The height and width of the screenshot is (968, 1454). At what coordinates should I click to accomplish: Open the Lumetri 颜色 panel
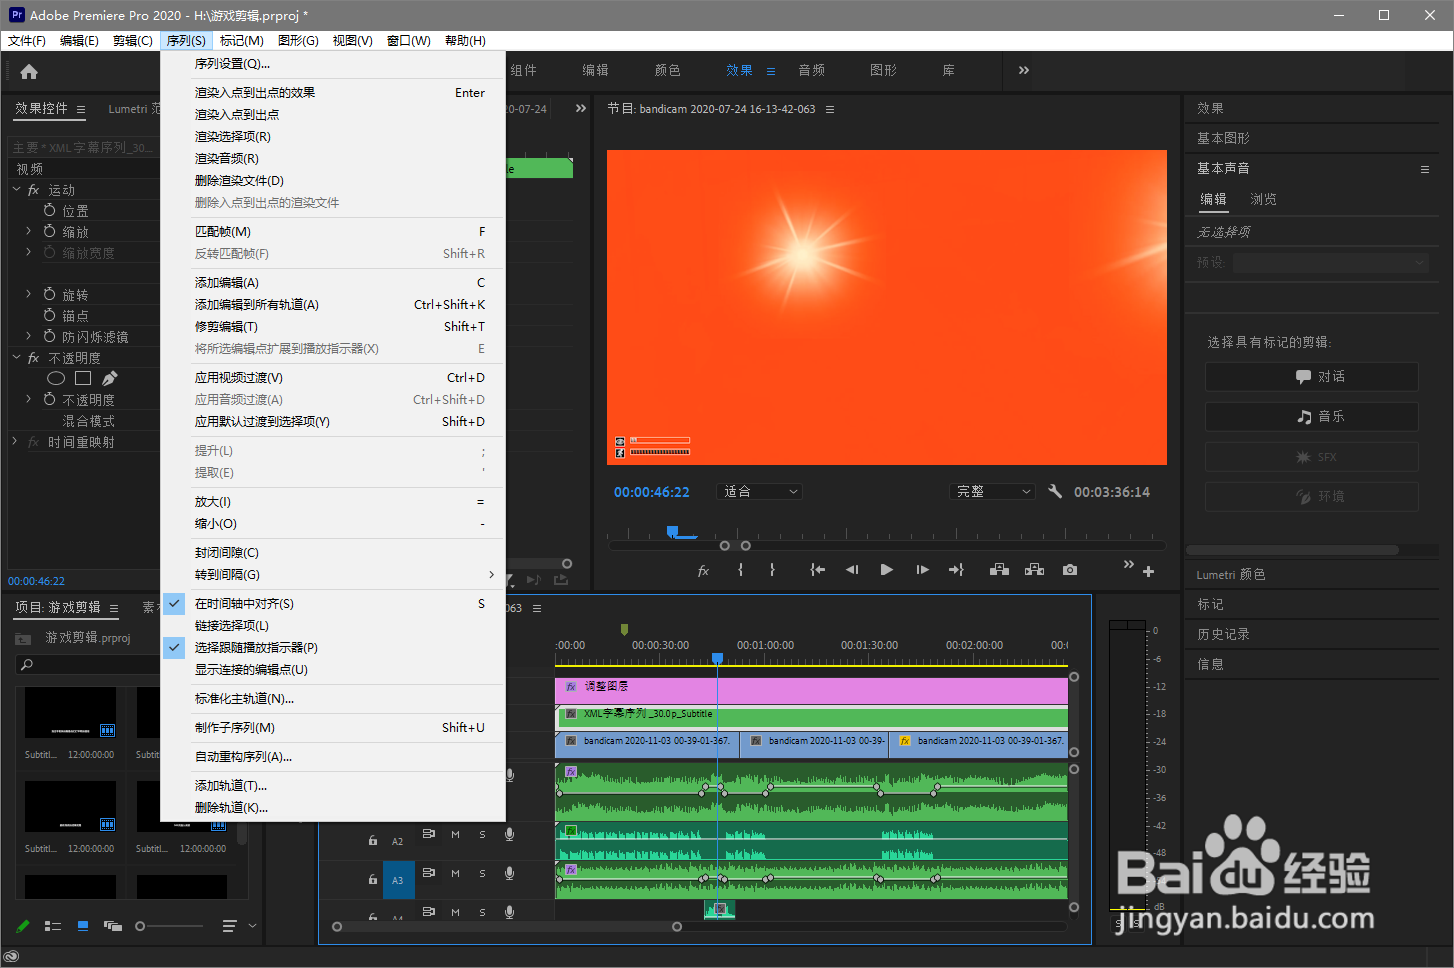click(x=1231, y=575)
